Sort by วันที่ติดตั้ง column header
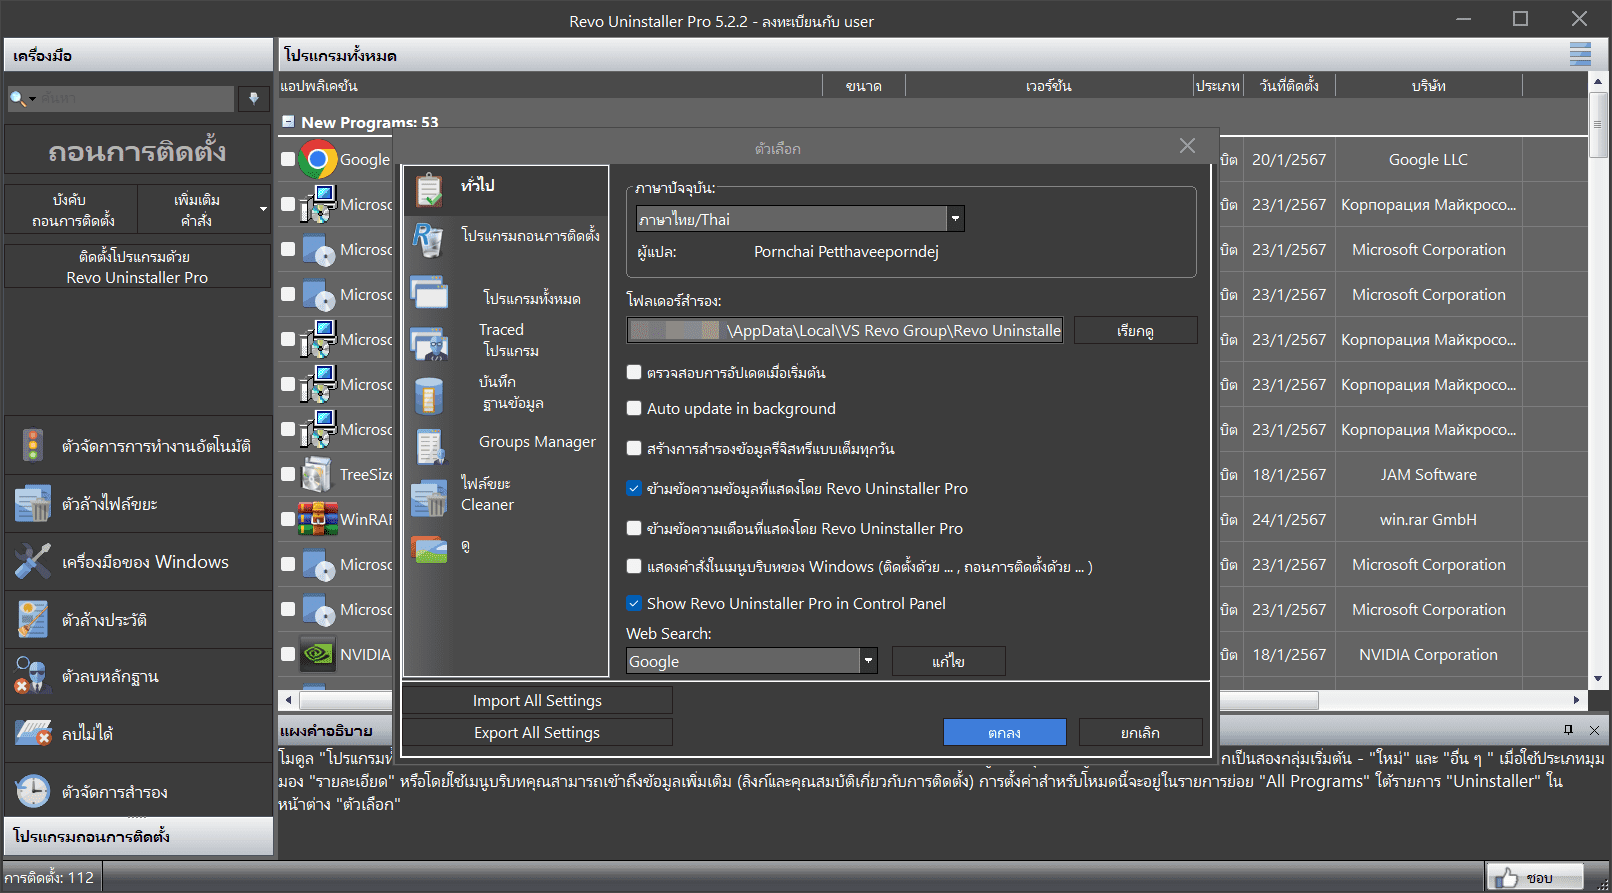Screen dimensions: 1612x893 tap(1289, 86)
